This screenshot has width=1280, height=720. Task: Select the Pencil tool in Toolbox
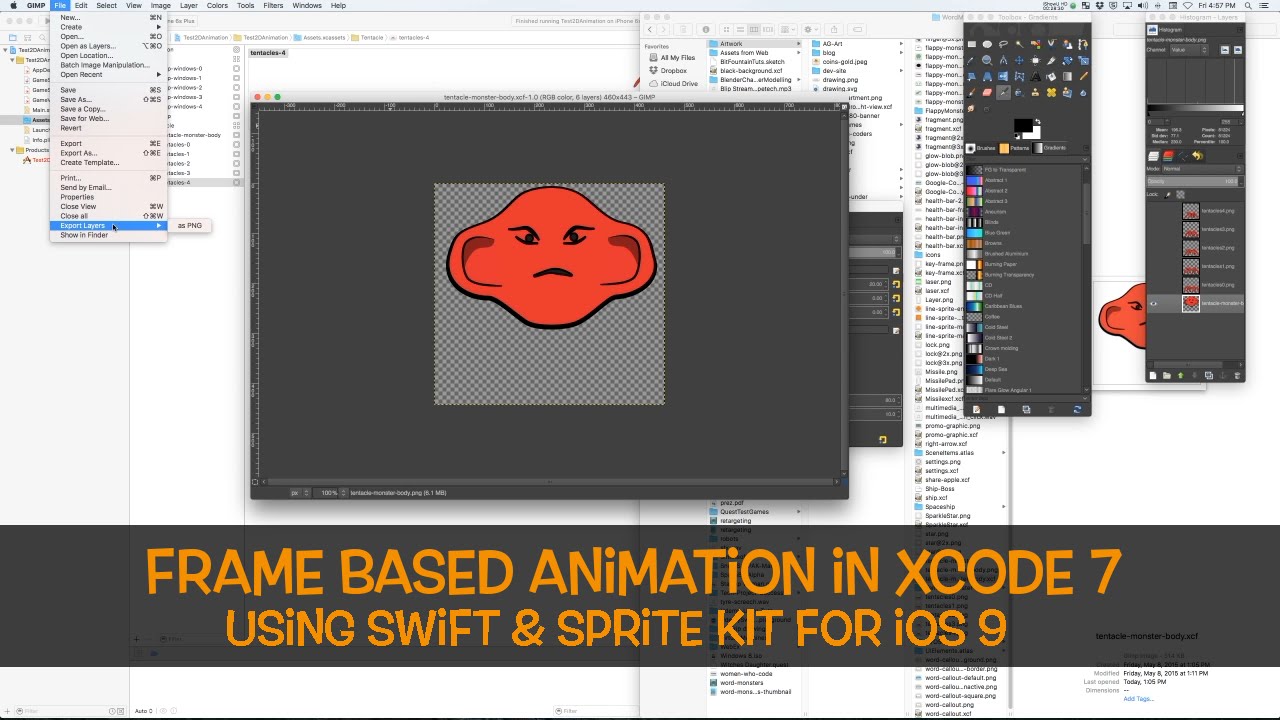coord(1083,76)
